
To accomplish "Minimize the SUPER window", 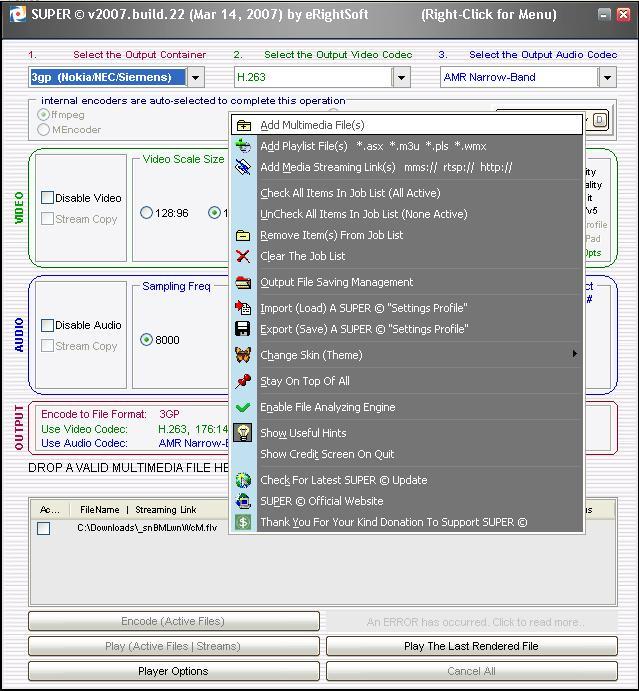I will pyautogui.click(x=604, y=15).
